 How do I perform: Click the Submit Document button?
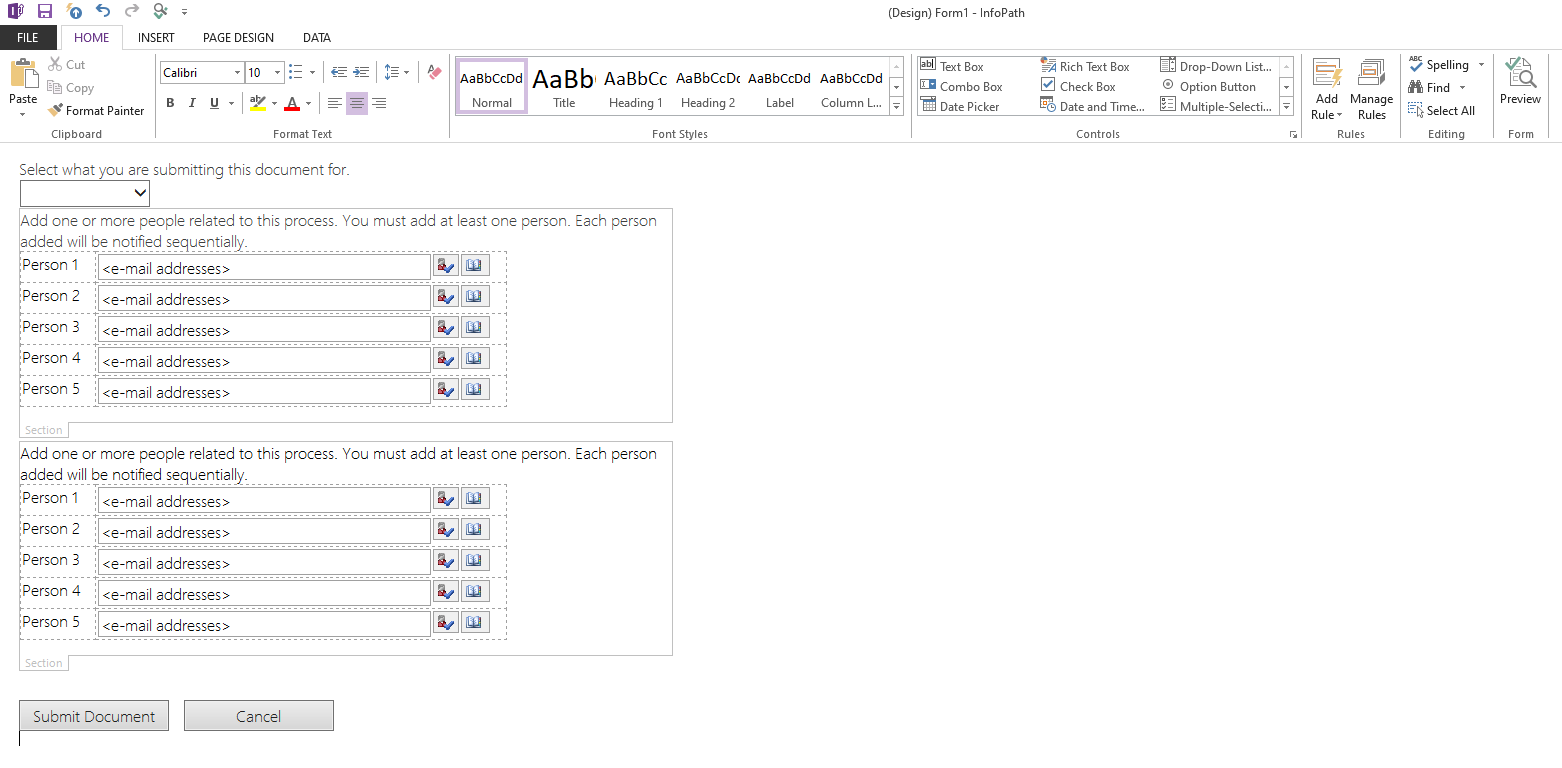pyautogui.click(x=93, y=715)
